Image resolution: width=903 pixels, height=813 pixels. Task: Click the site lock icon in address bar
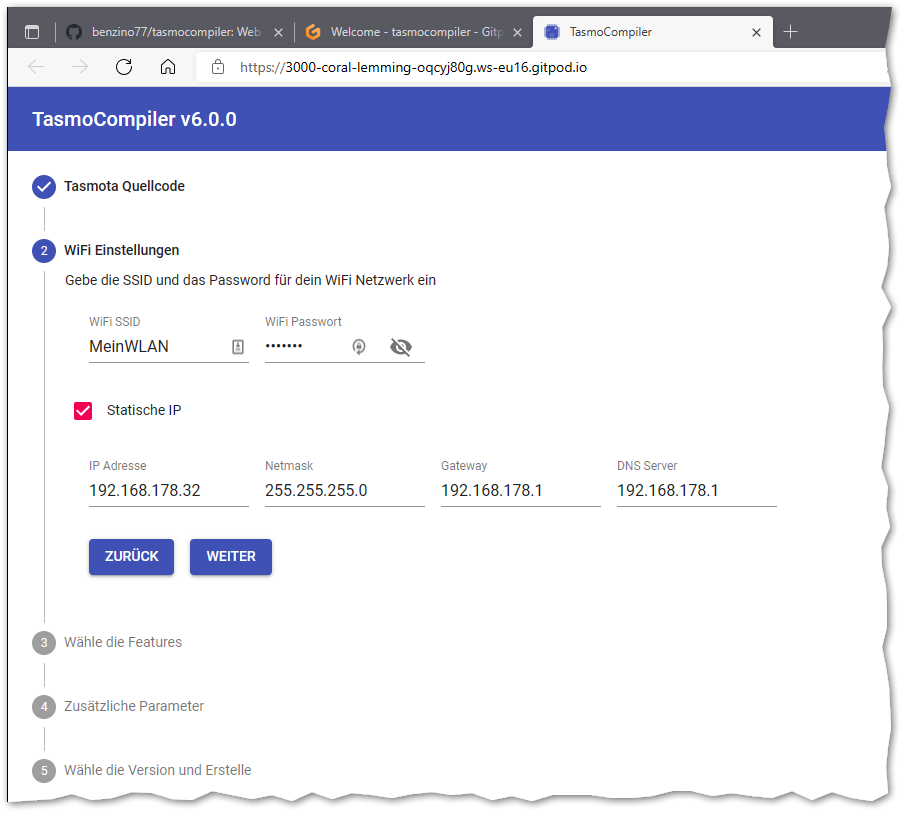(x=217, y=67)
